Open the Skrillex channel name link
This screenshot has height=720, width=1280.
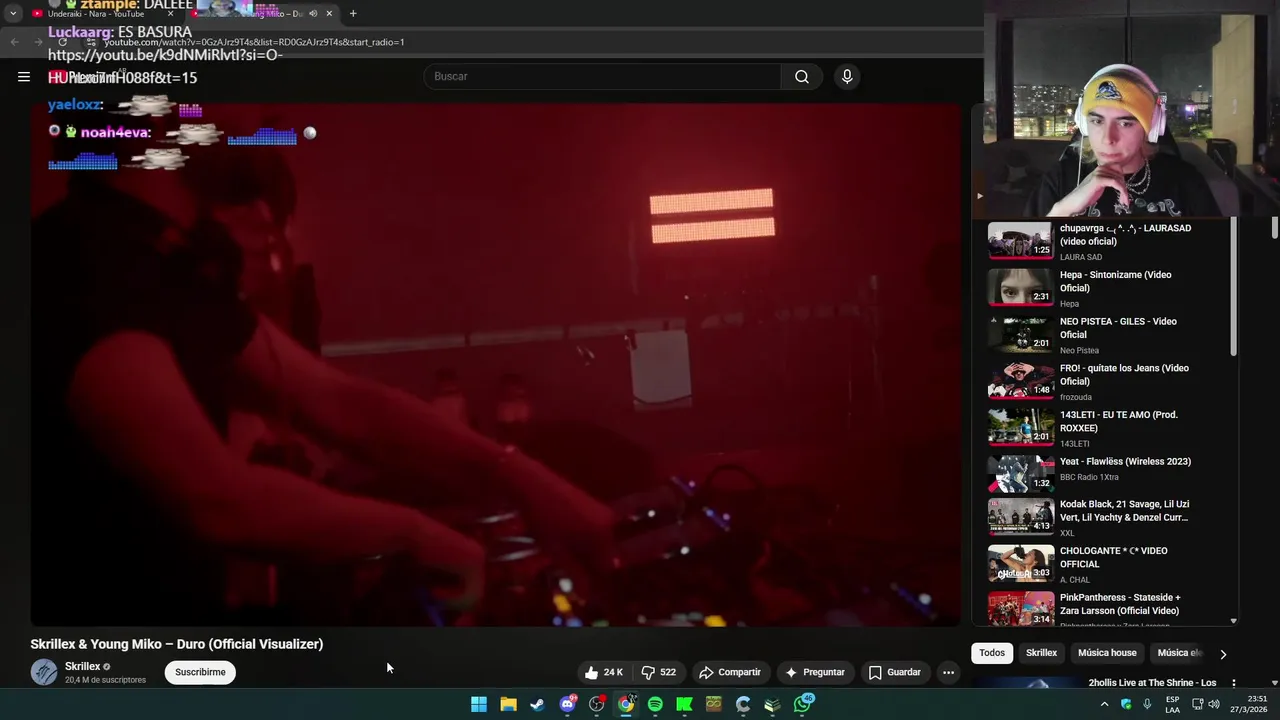tap(82, 666)
